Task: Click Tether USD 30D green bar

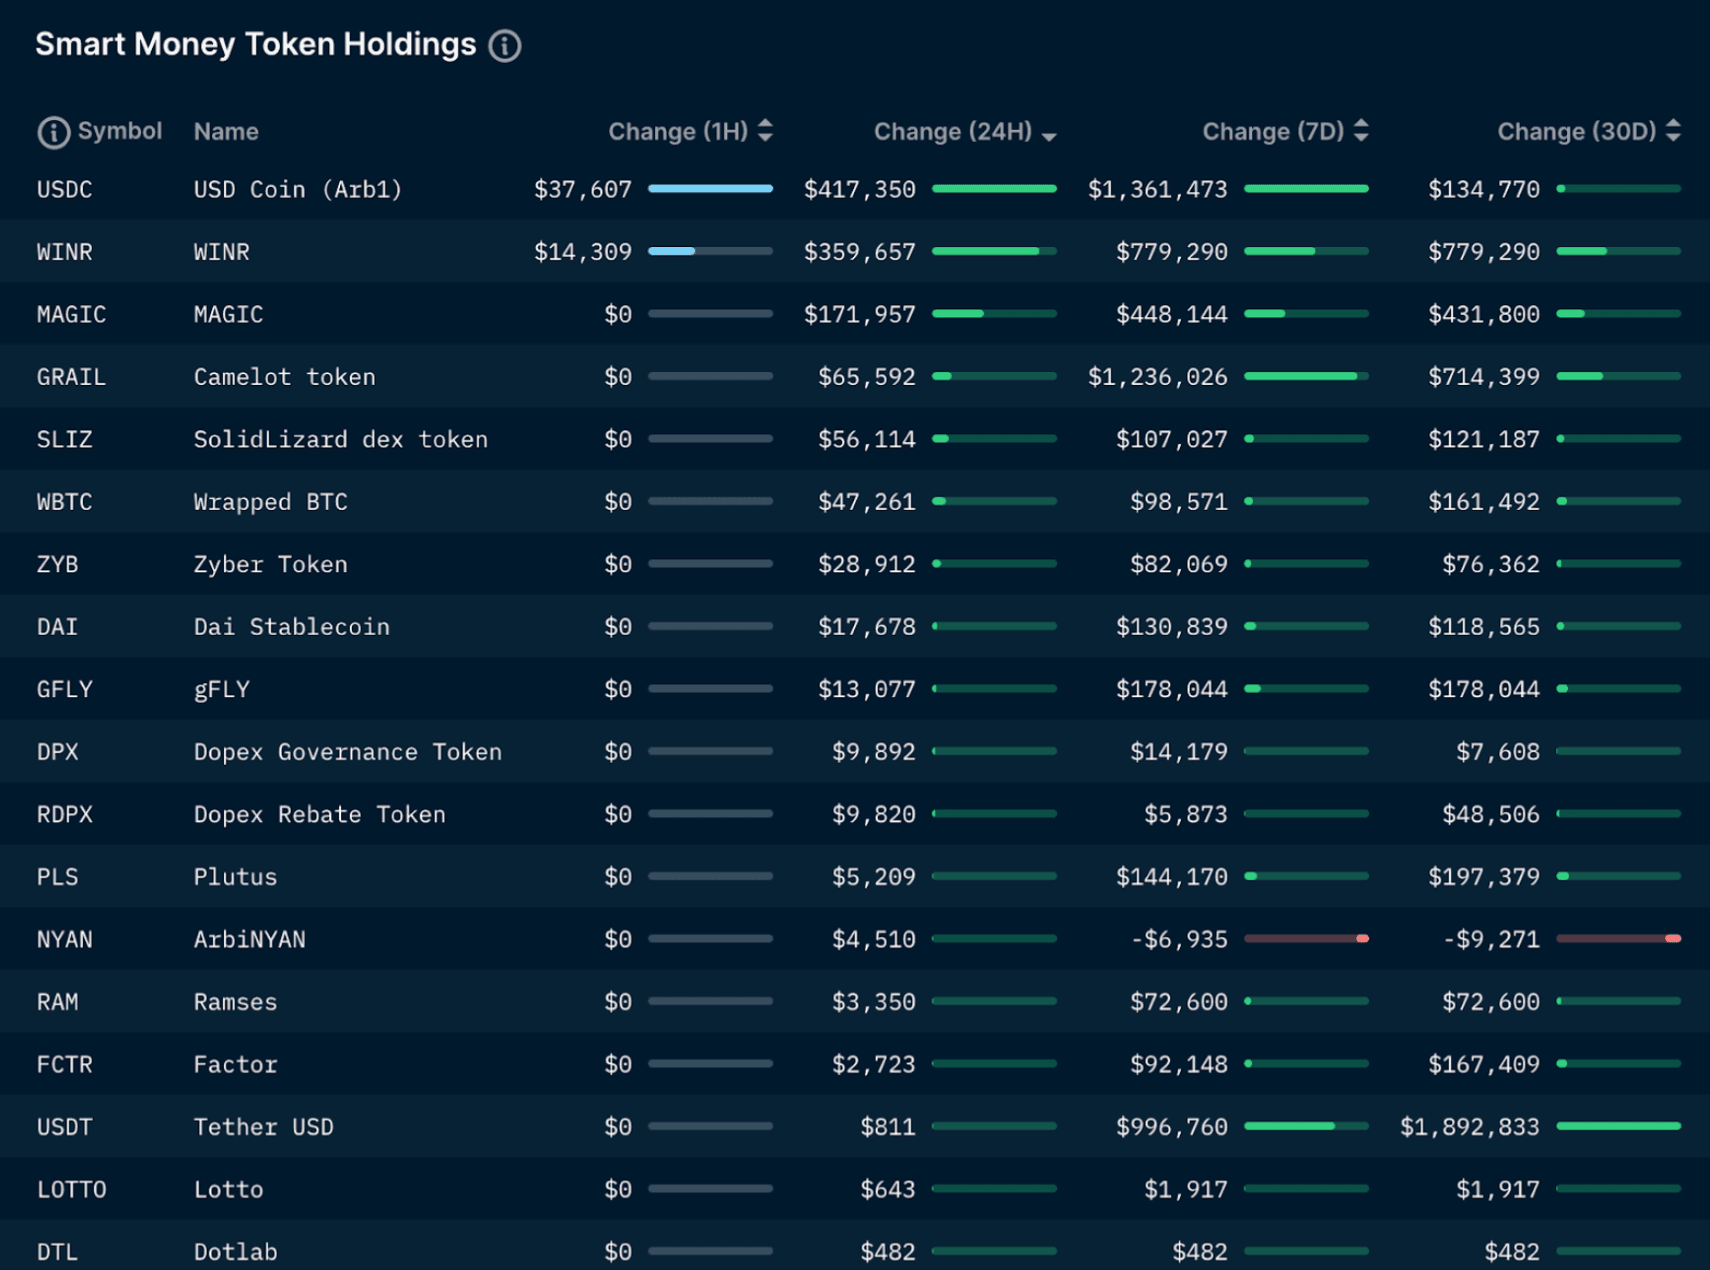Action: tap(1618, 1126)
